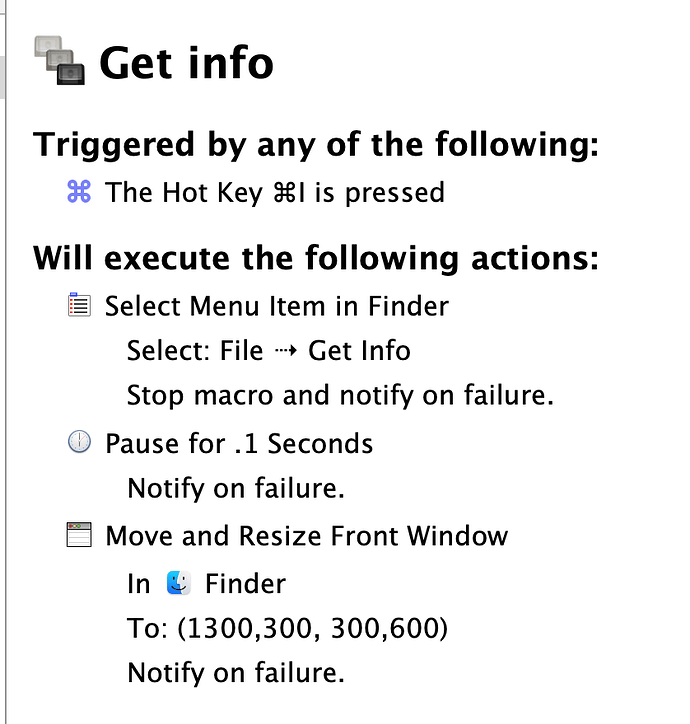The width and height of the screenshot is (690, 724).
Task: Click the Finder face icon
Action: pos(179,583)
